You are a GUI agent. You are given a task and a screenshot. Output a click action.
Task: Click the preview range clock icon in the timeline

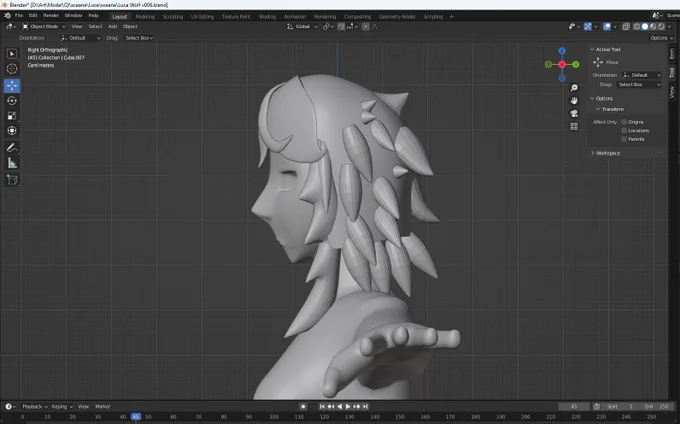(x=597, y=407)
